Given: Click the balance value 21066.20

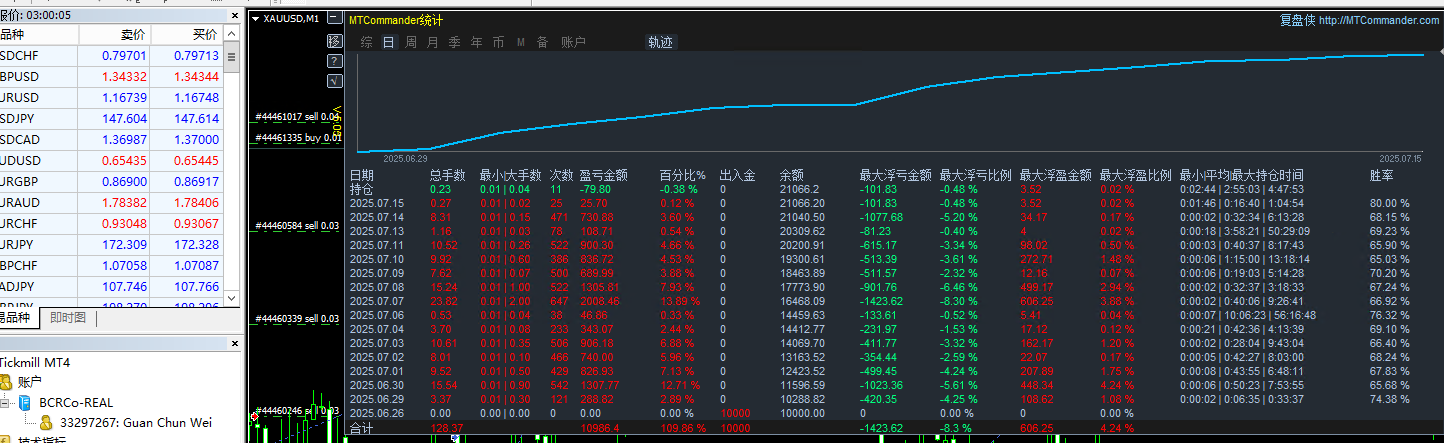Looking at the screenshot, I should click(x=802, y=203).
